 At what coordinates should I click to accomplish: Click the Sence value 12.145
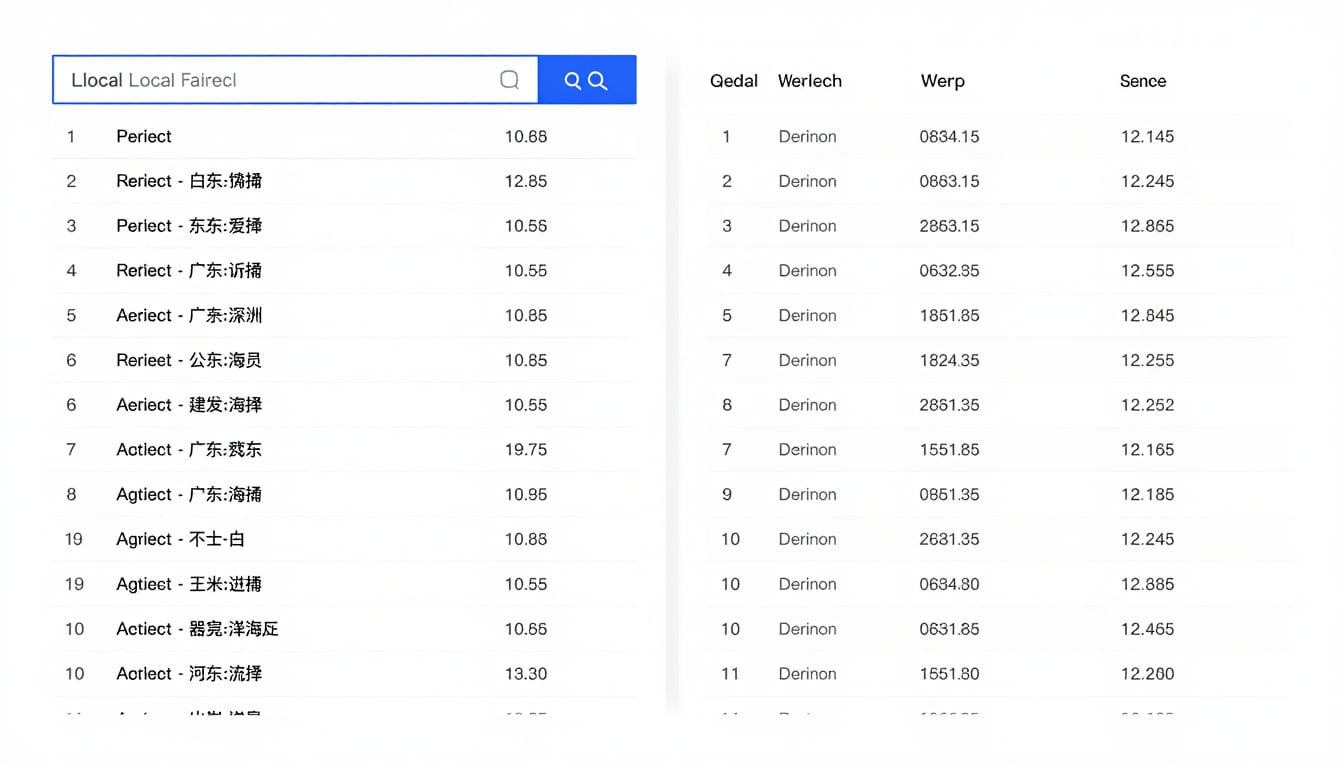(1147, 136)
